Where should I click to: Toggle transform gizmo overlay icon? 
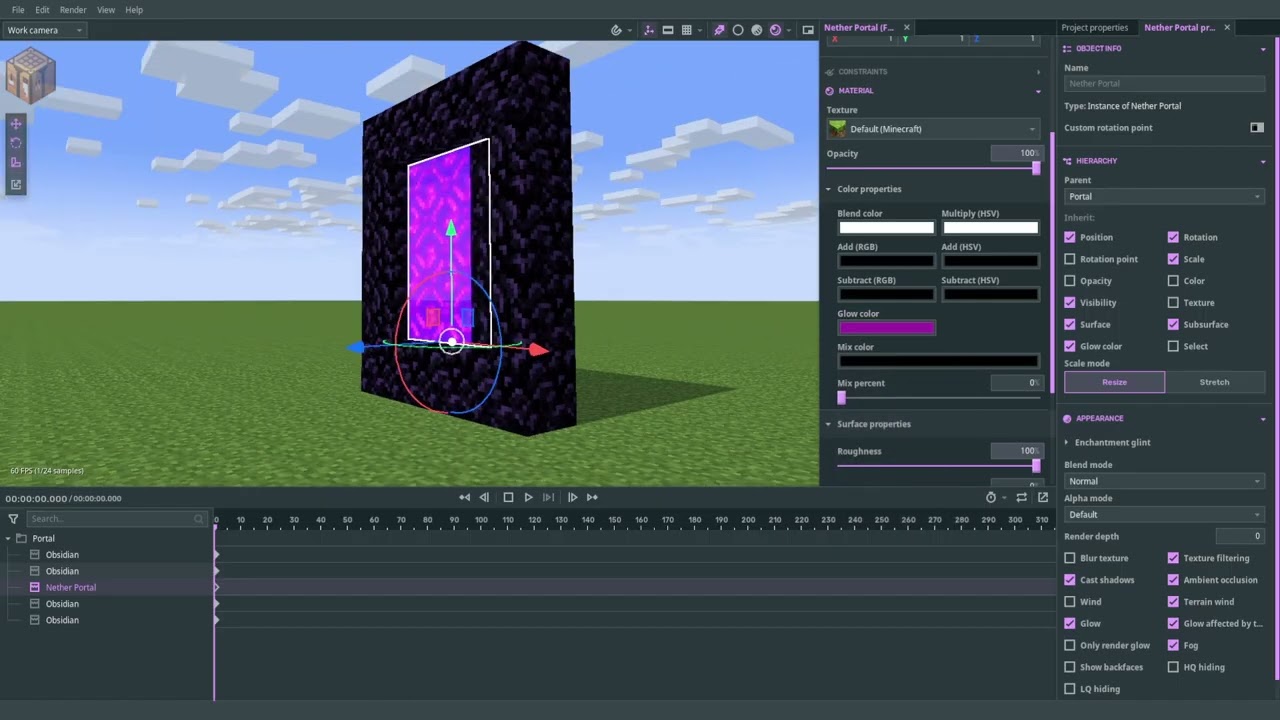(649, 30)
